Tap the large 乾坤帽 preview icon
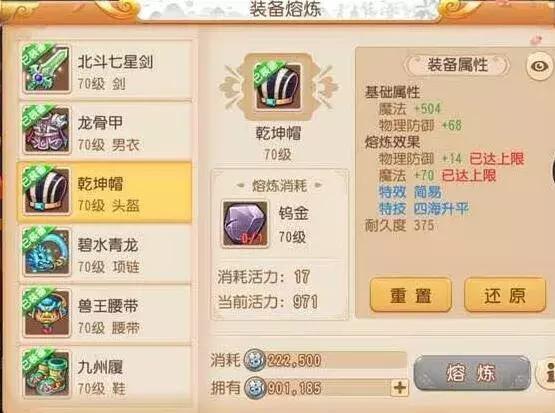 point(279,87)
